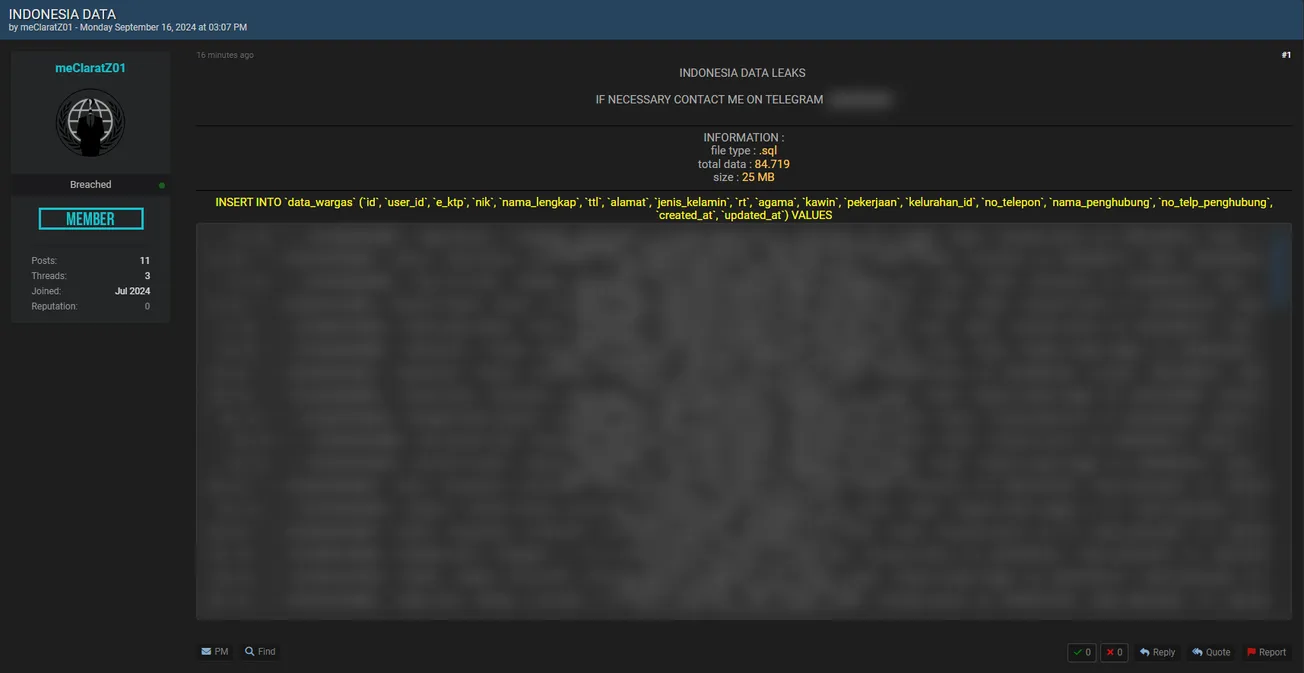The image size is (1304, 673).
Task: Click the green online status dot
Action: click(162, 185)
